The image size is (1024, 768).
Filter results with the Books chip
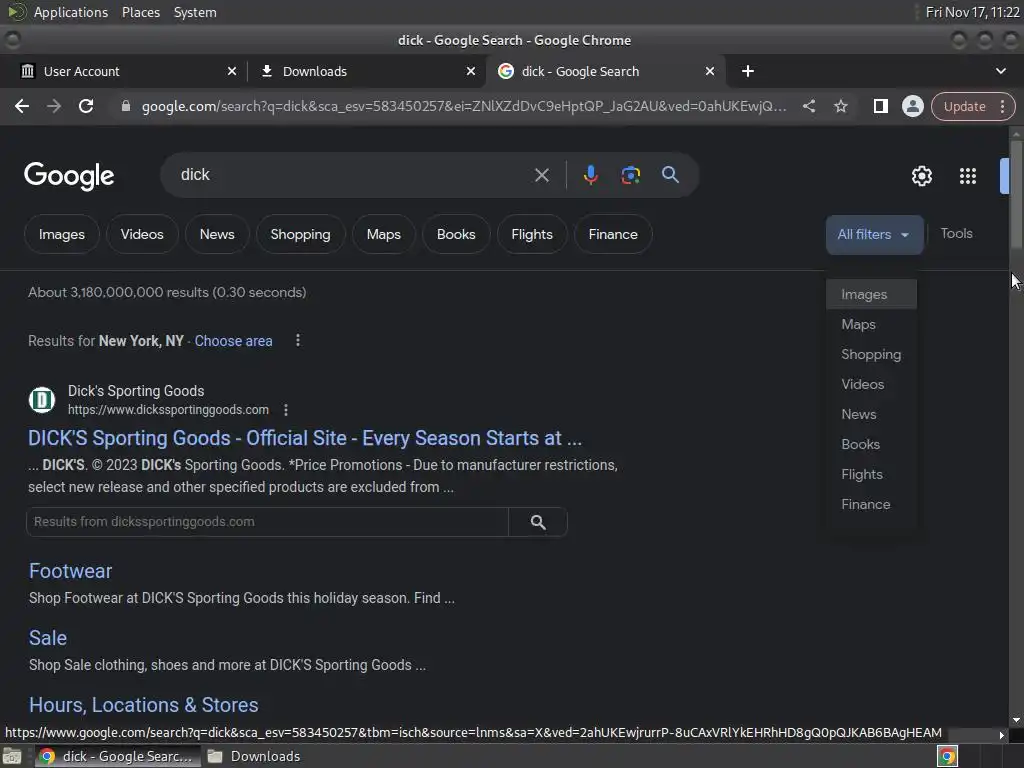click(456, 234)
